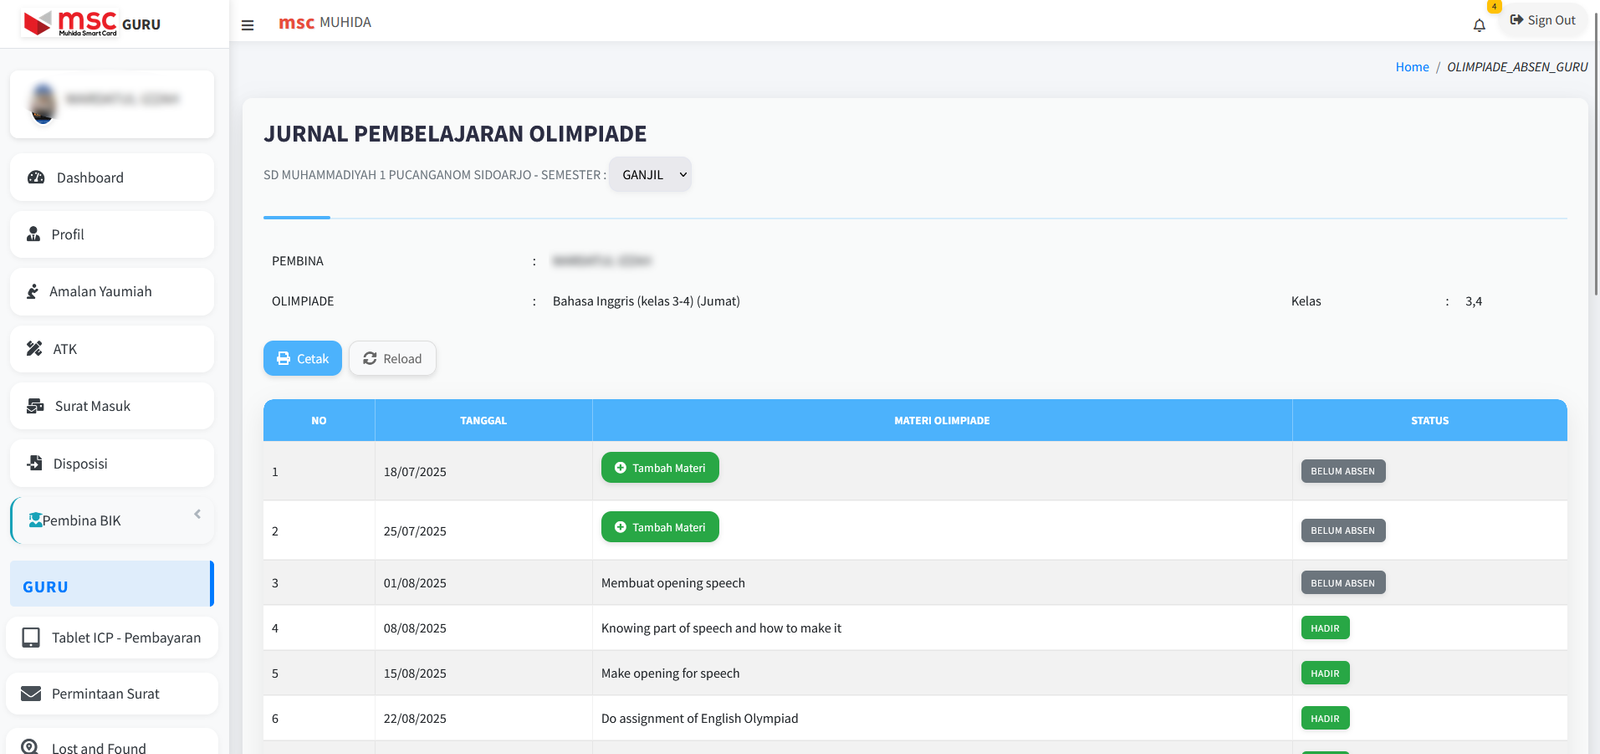
Task: Click the Profil user icon
Action: tap(33, 234)
